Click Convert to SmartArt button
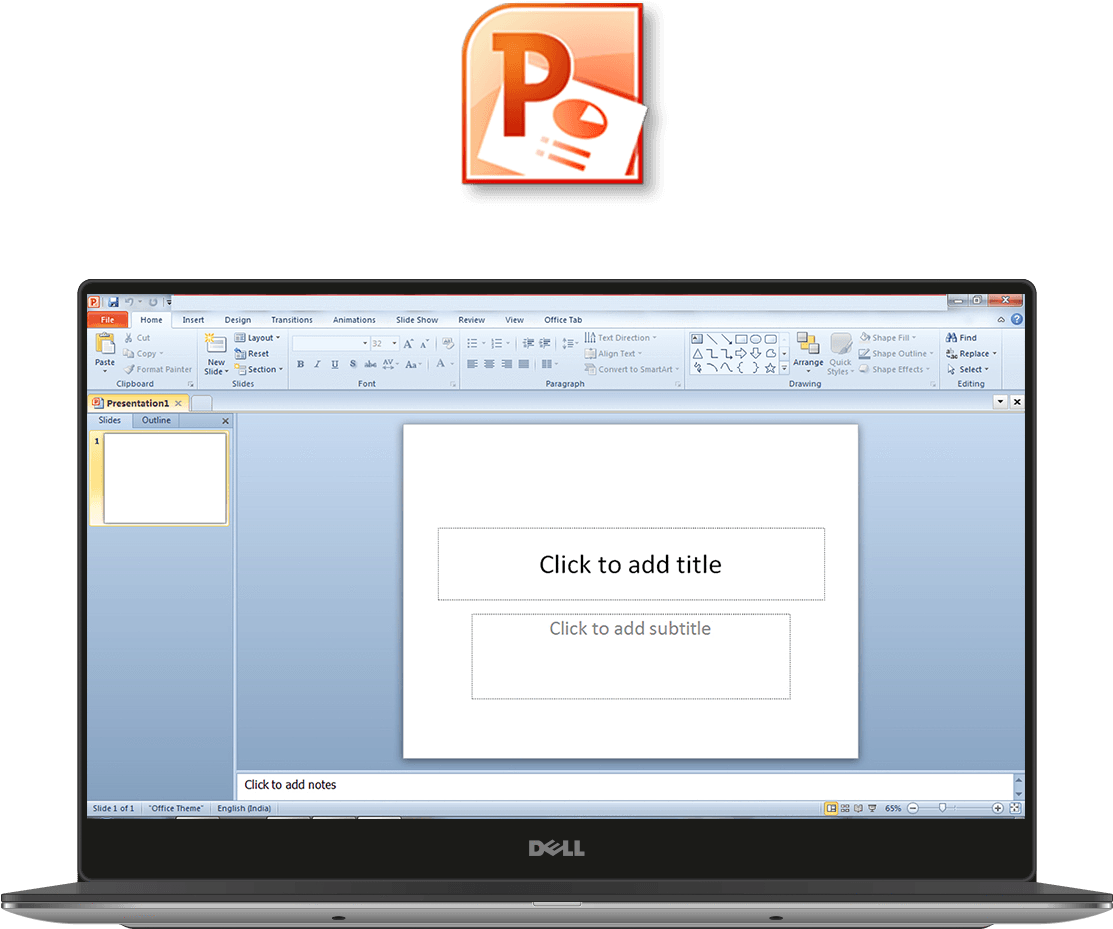Image resolution: width=1113 pixels, height=929 pixels. 631,369
